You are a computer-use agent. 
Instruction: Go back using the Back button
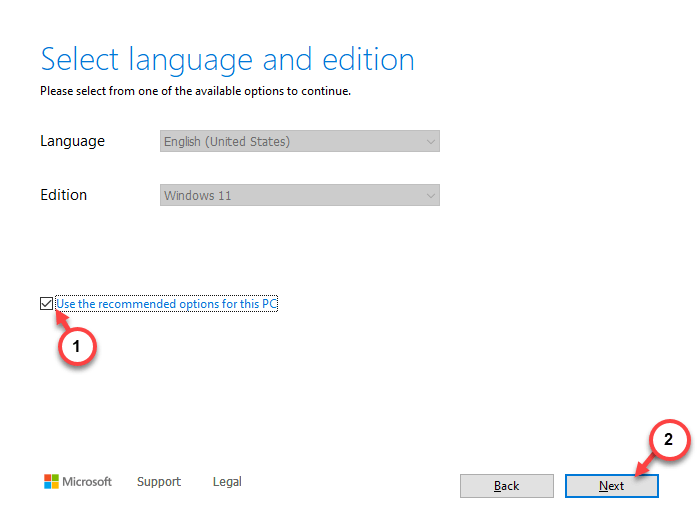pos(507,486)
